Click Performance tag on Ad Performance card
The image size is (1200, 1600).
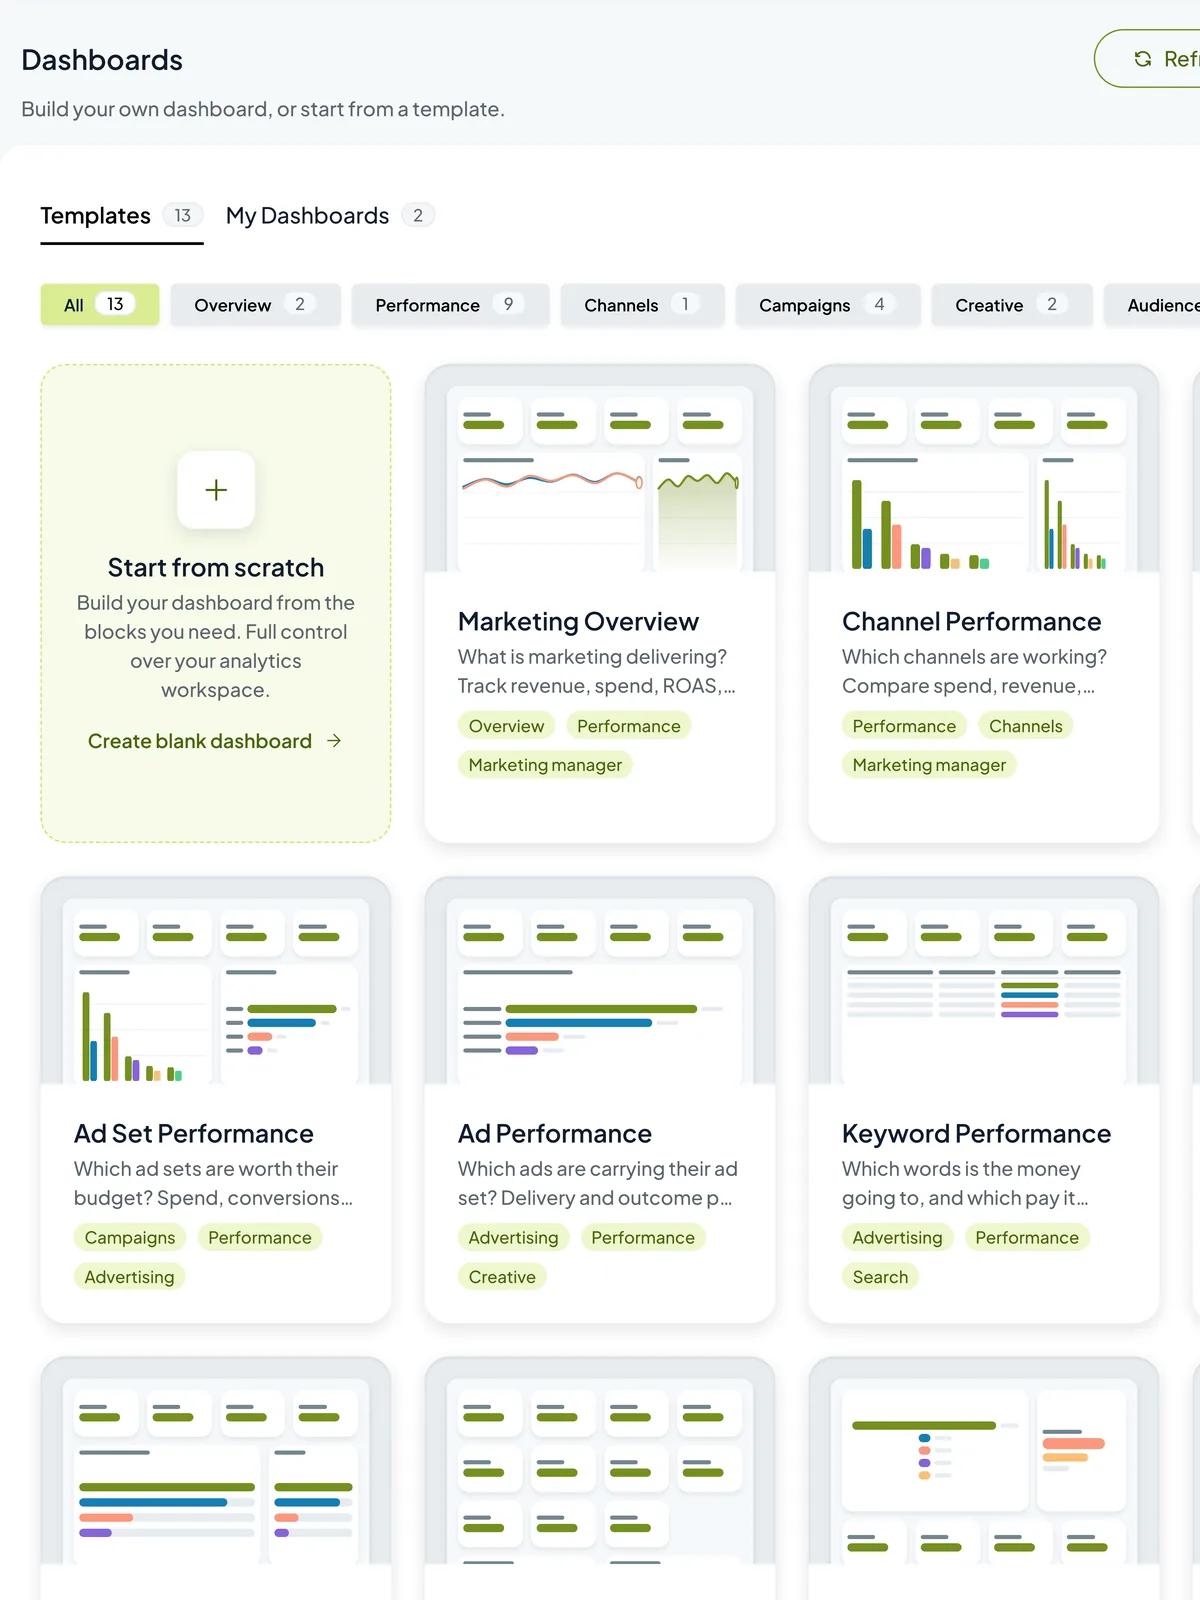643,1238
